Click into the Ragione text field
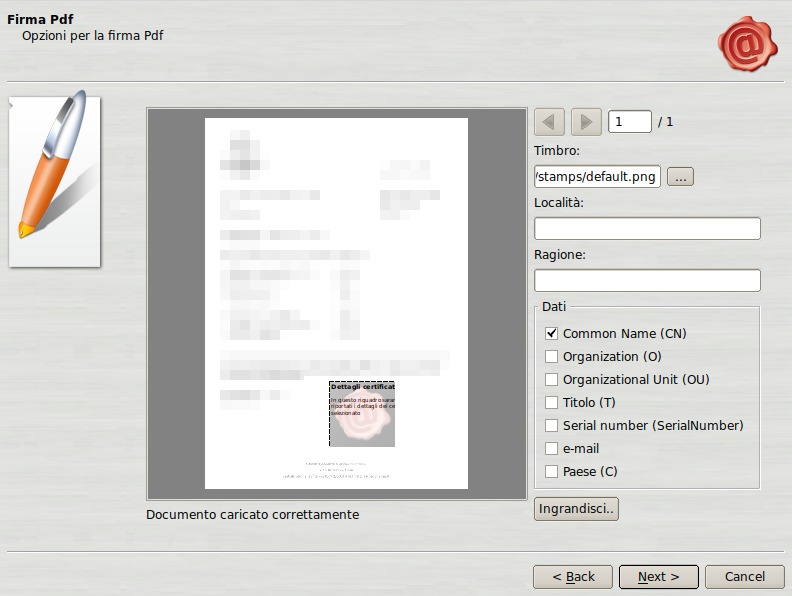792x596 pixels. point(647,281)
